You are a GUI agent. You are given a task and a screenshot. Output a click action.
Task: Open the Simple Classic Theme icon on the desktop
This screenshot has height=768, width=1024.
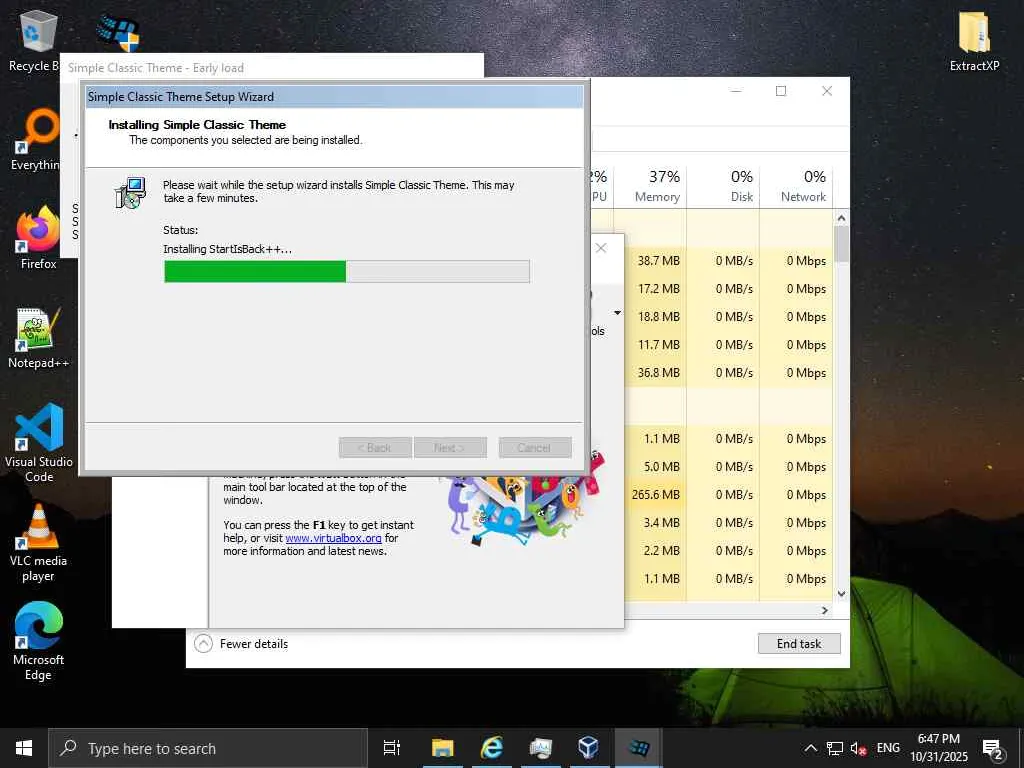(x=119, y=33)
